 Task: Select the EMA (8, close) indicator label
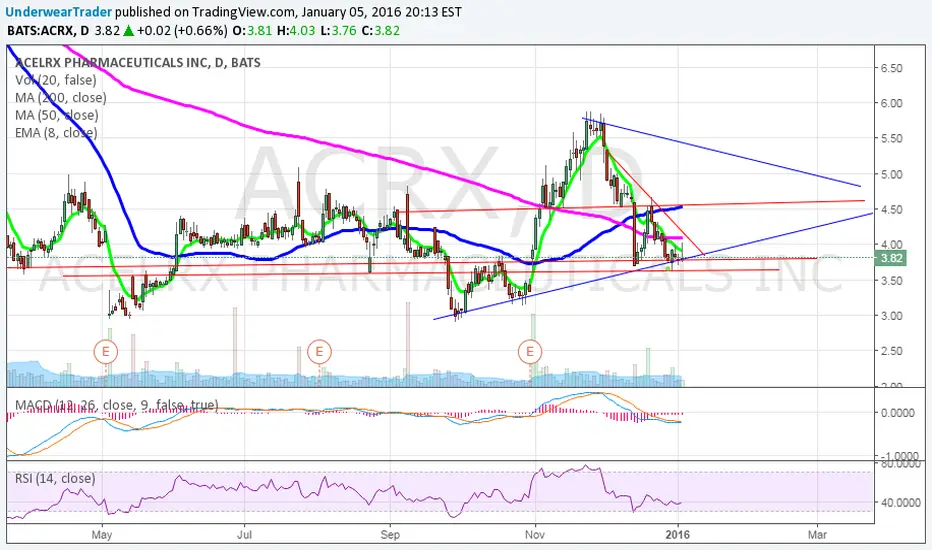pos(56,133)
